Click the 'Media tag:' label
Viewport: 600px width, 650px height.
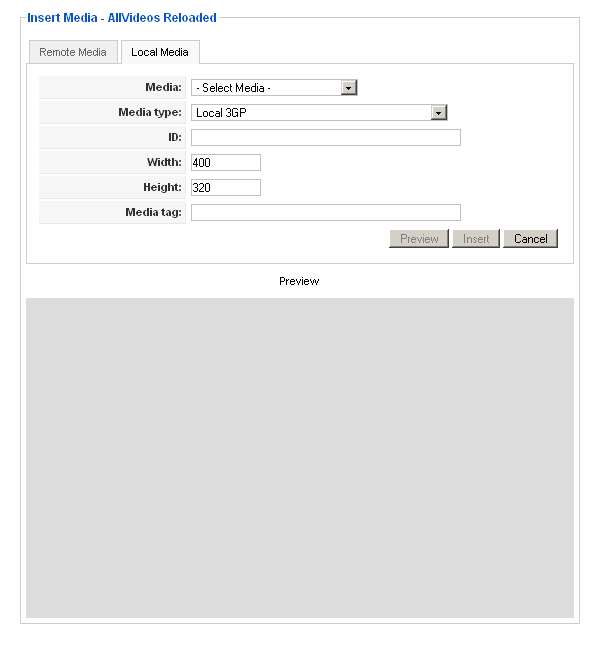[153, 212]
